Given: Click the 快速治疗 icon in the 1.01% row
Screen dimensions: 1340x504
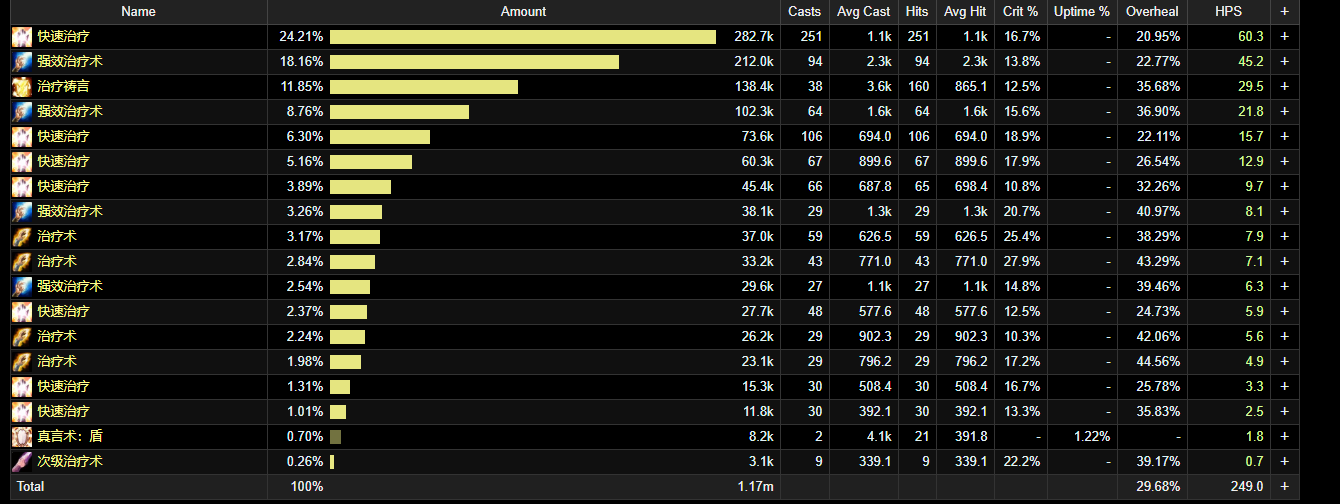Looking at the screenshot, I should [21, 412].
